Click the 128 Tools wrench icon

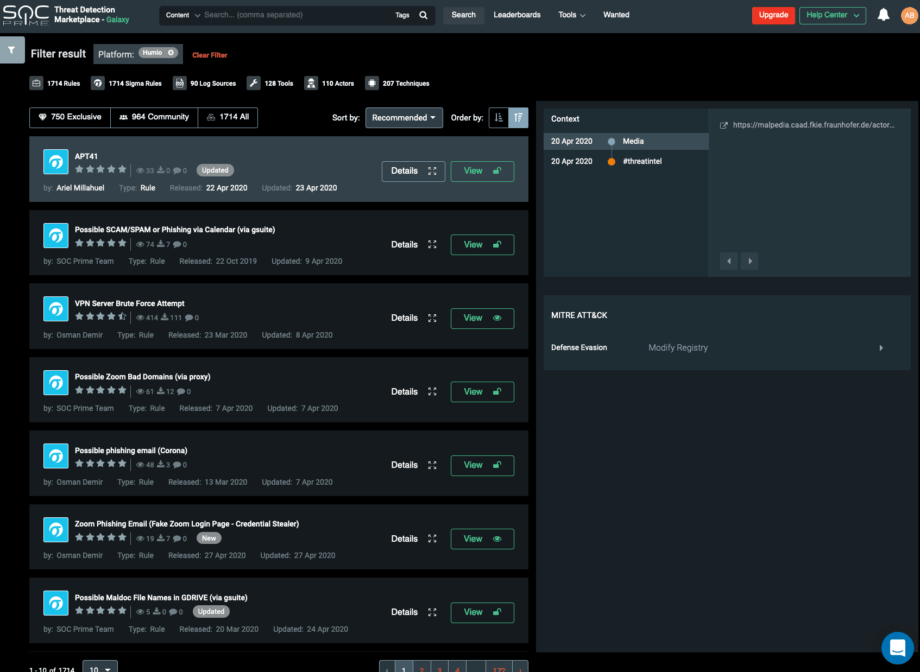(x=253, y=83)
